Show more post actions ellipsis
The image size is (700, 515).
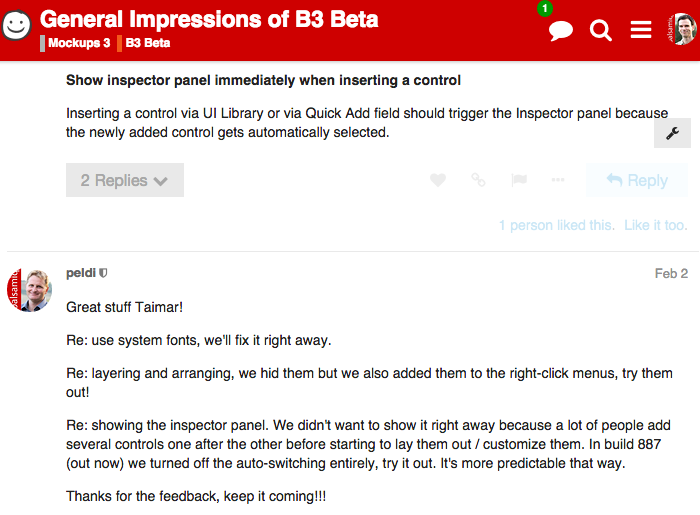coord(558,180)
